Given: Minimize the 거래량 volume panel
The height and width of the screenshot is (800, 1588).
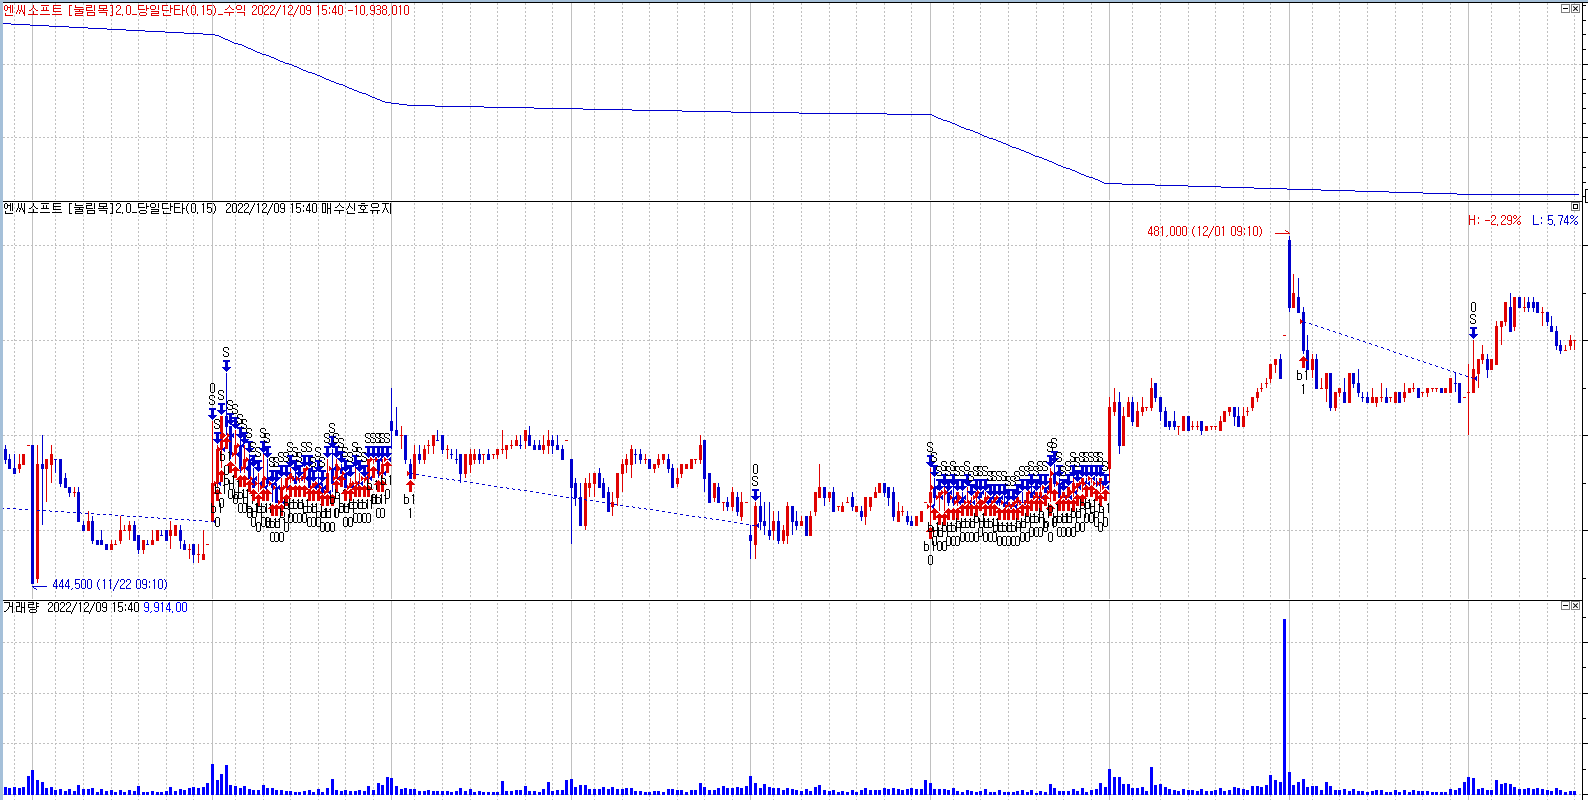Looking at the screenshot, I should coord(1565,606).
